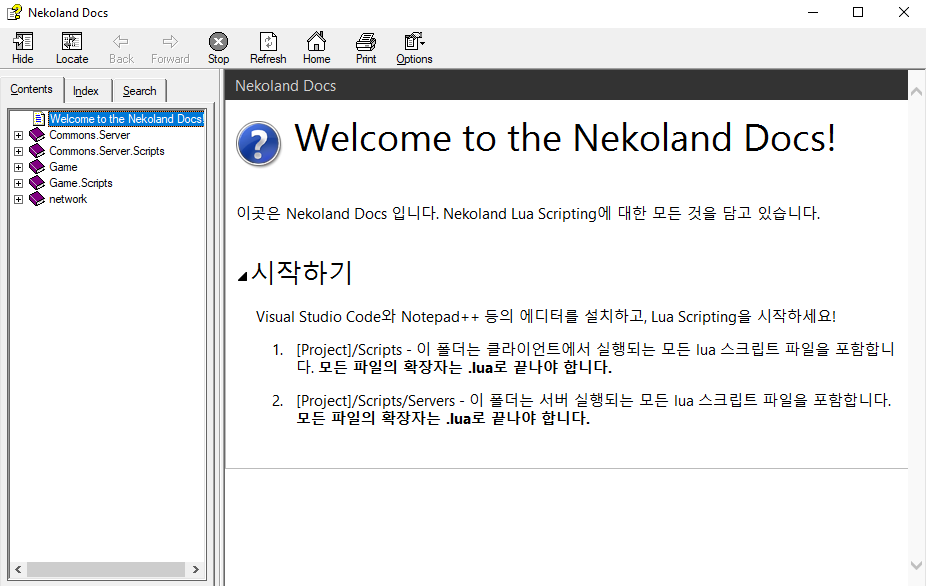Expand the Game.Scripts tree node

click(18, 183)
